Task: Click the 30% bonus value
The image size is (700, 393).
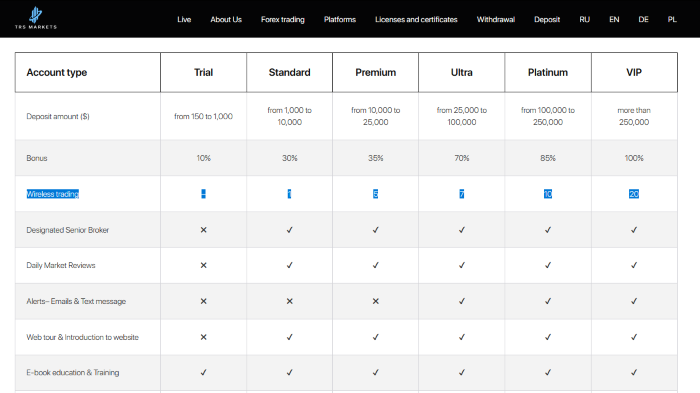Action: tap(289, 158)
